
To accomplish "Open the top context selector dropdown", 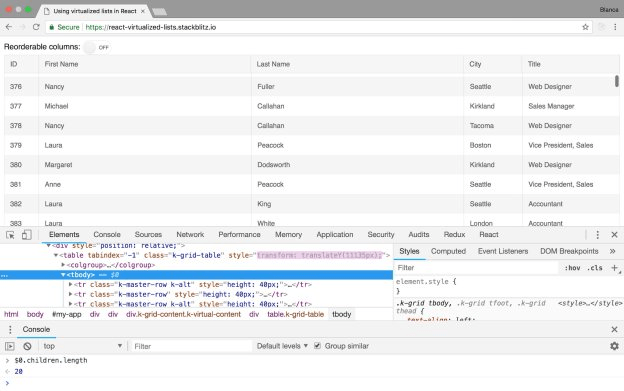I will tap(82, 346).
